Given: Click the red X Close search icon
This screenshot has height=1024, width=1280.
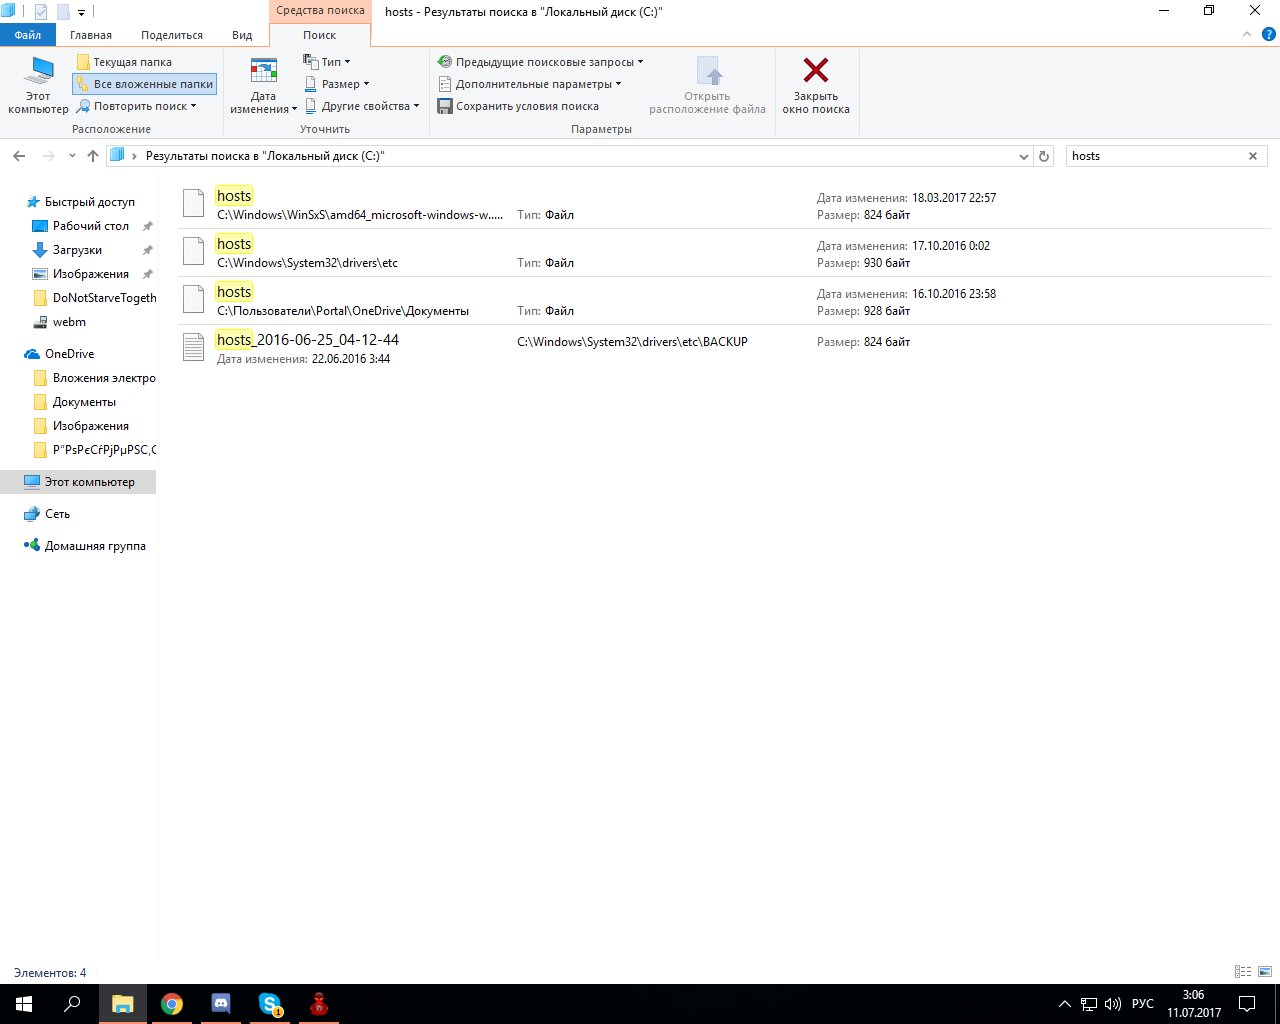Looking at the screenshot, I should point(815,70).
